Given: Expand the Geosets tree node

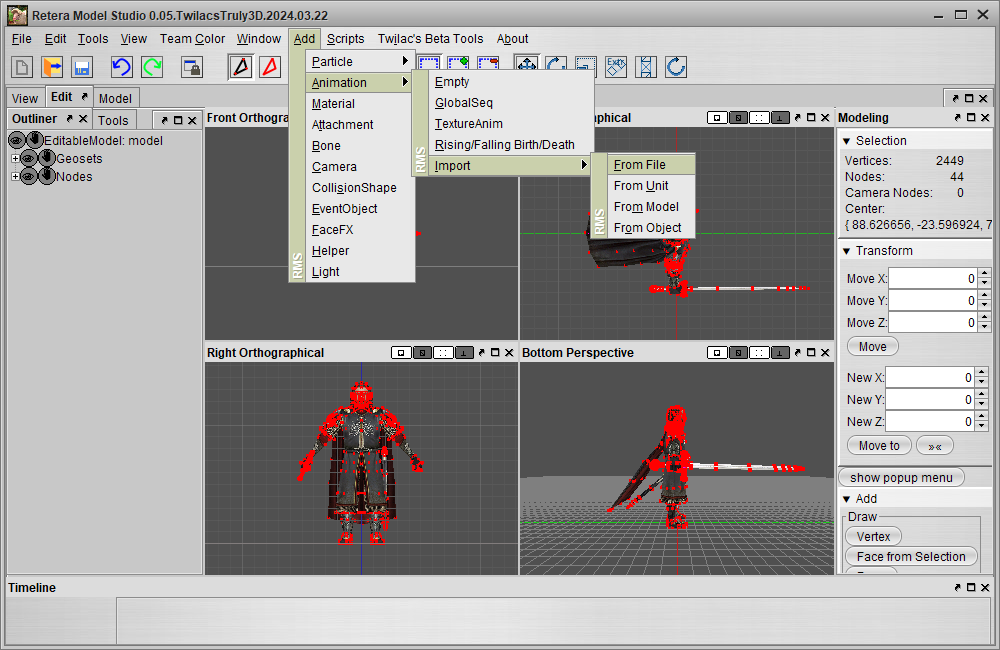Looking at the screenshot, I should coord(15,159).
